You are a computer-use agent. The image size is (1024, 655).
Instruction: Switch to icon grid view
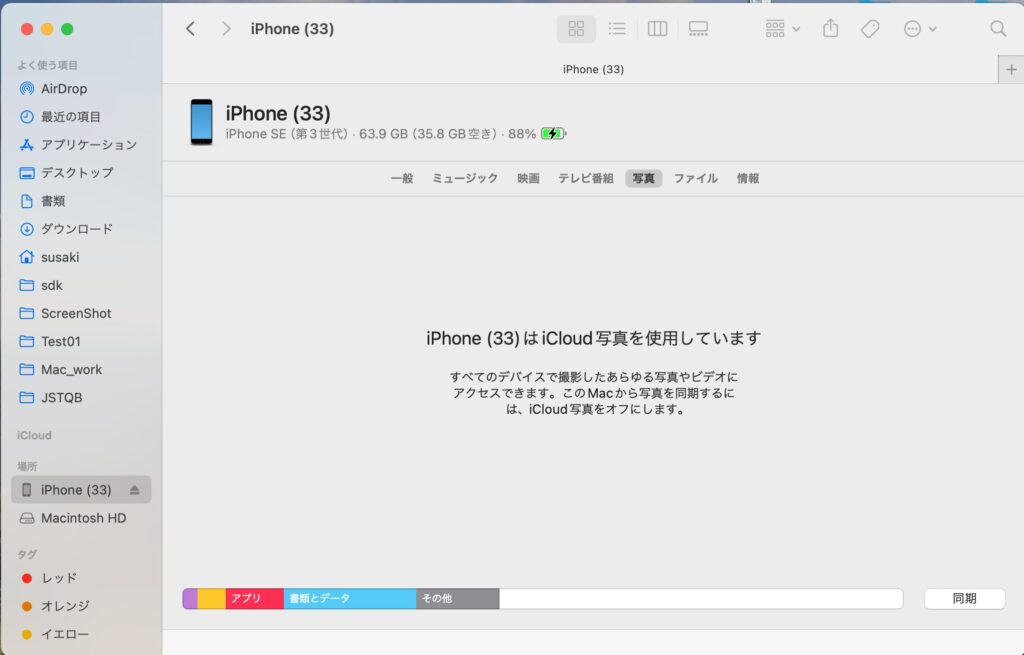pos(576,29)
